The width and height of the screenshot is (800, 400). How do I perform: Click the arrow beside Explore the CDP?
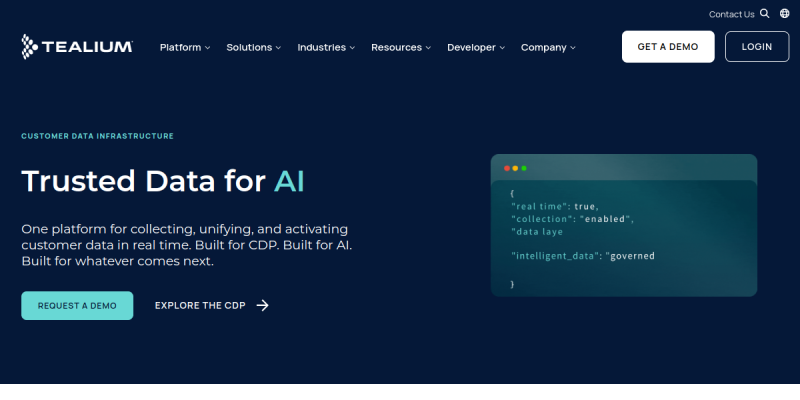point(262,306)
